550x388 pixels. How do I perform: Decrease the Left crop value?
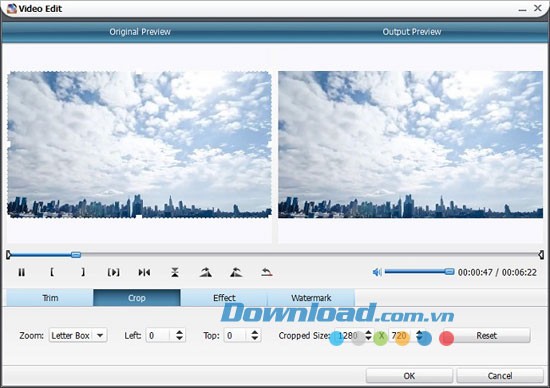[x=179, y=339]
